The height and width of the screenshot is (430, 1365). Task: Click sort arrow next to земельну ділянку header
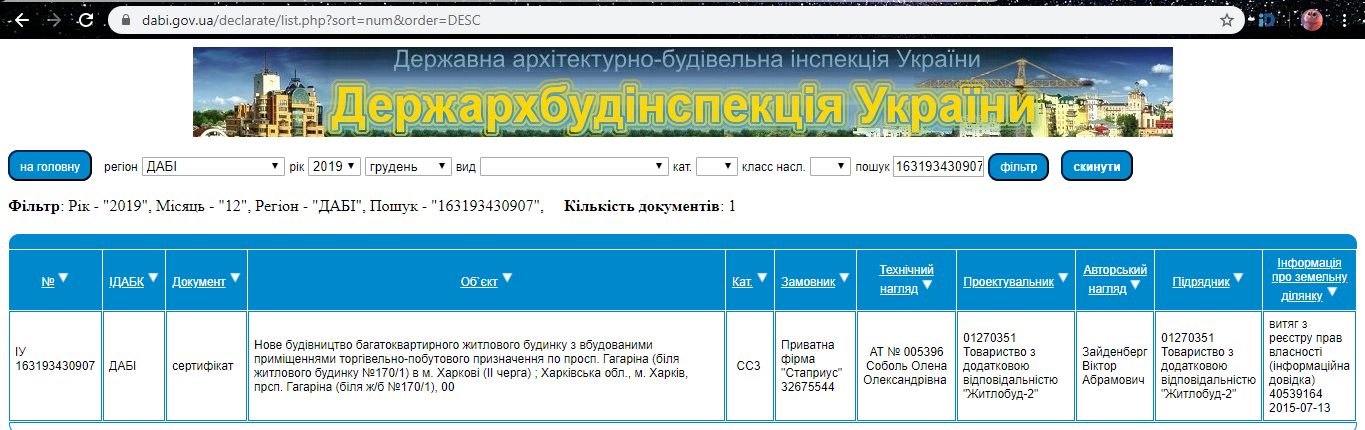click(1333, 293)
